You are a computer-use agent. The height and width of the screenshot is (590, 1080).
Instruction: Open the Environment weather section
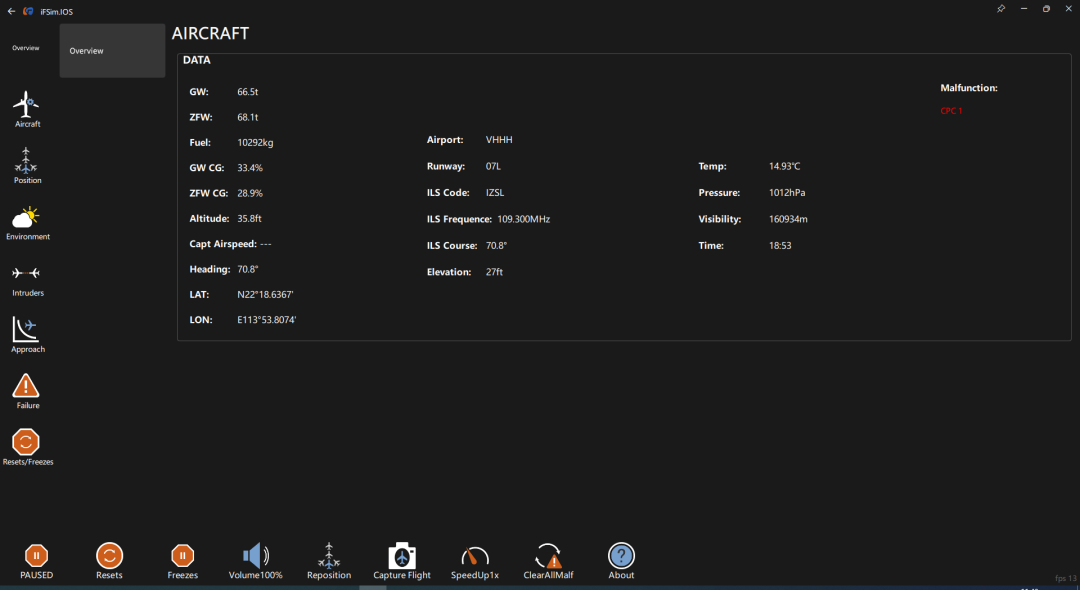[27, 219]
